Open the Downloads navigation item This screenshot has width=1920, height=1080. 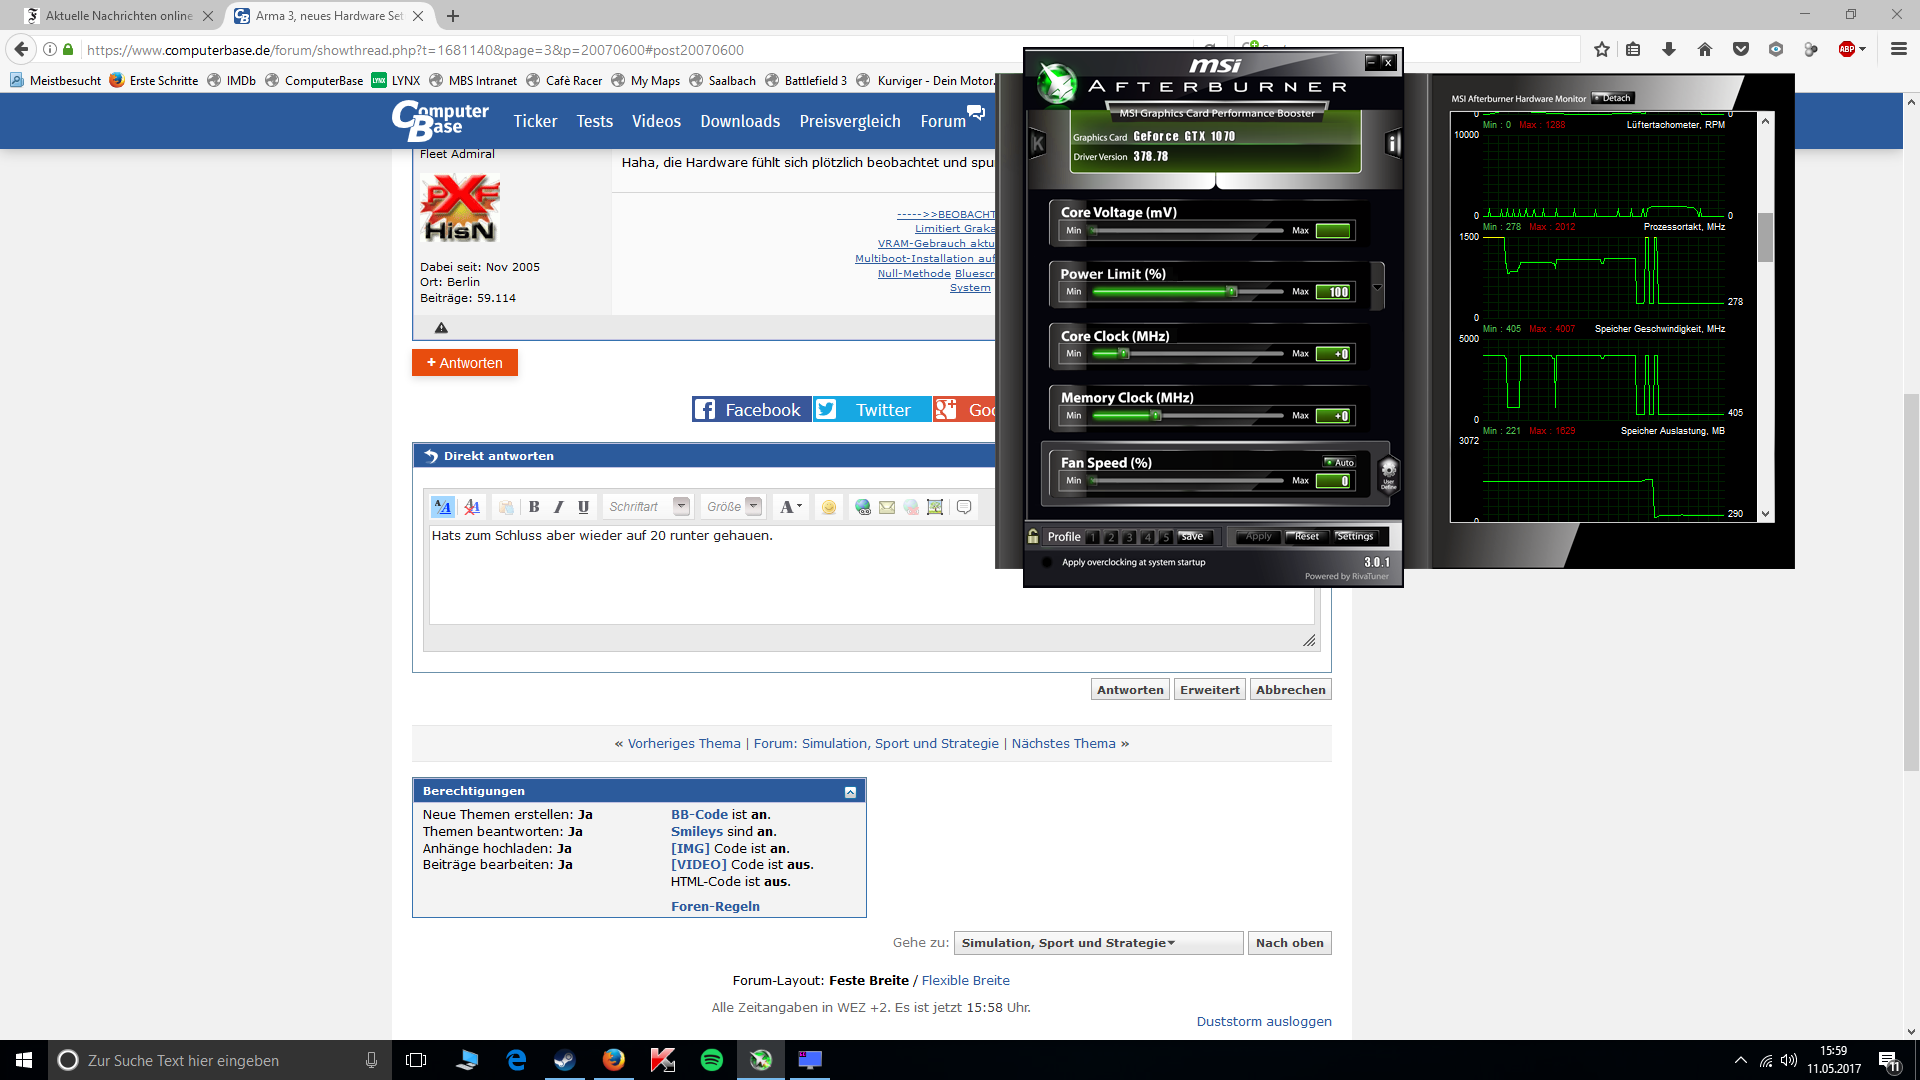coord(739,121)
